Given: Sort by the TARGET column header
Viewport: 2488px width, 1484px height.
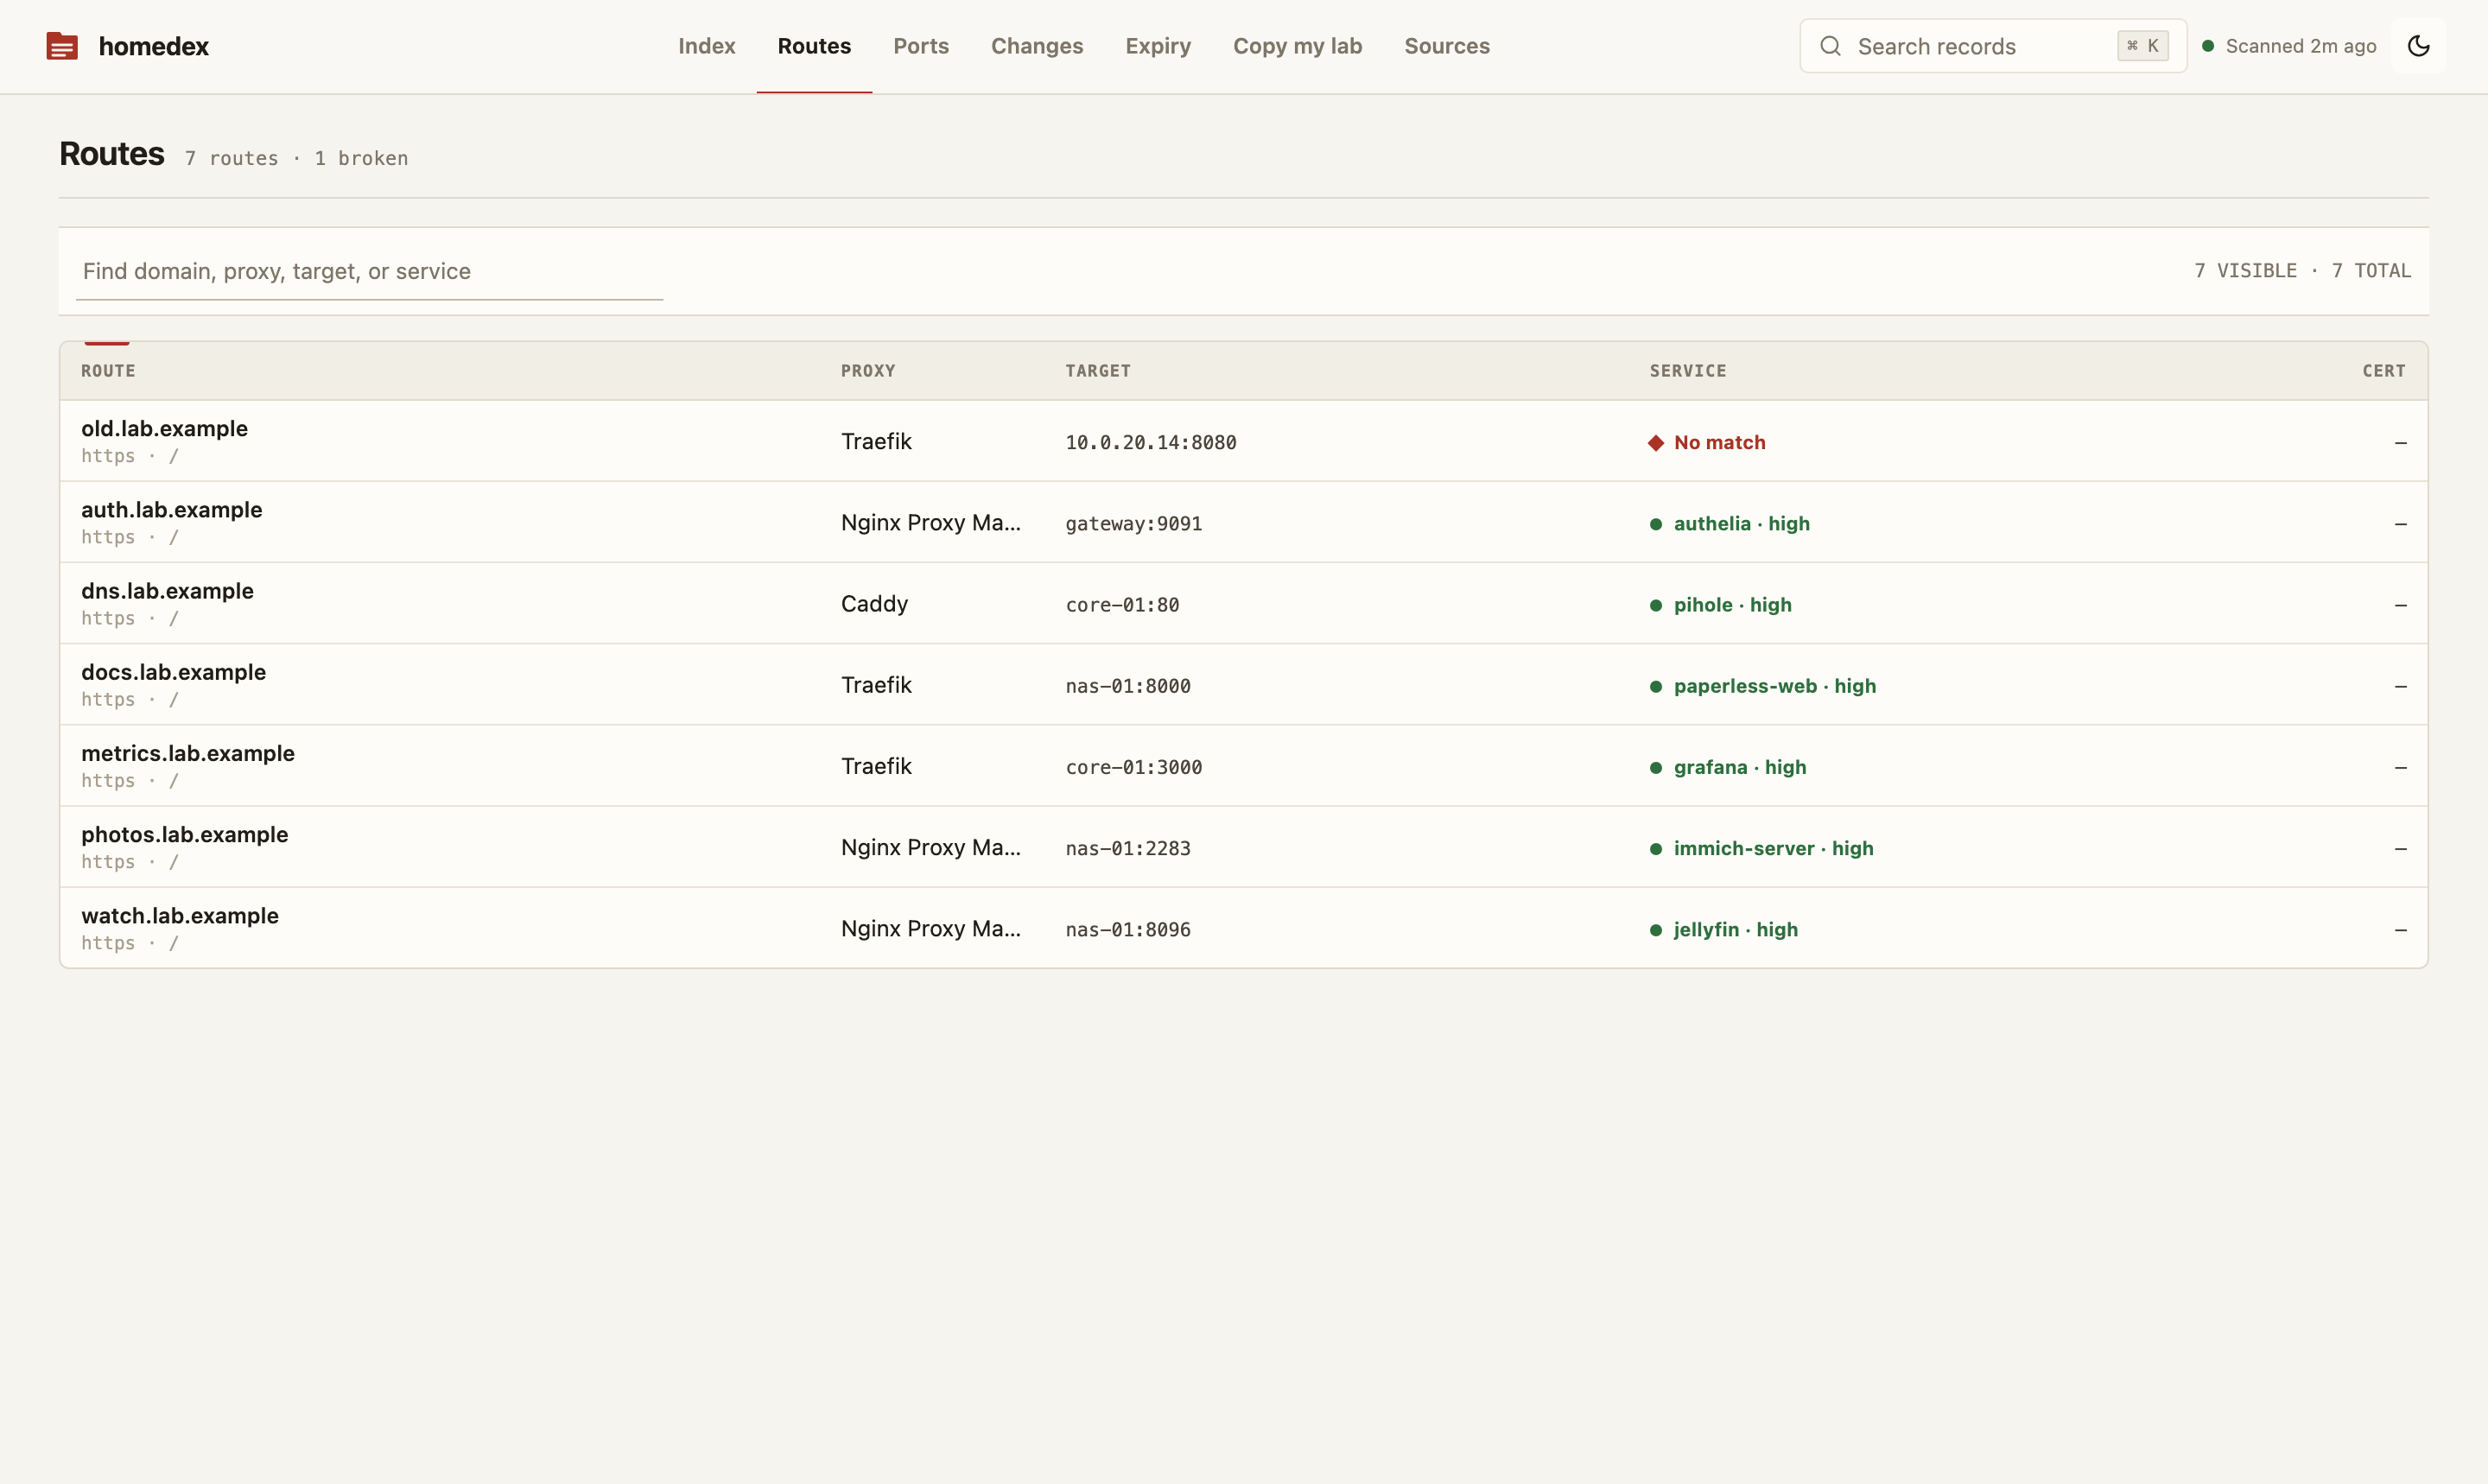Looking at the screenshot, I should (x=1097, y=371).
